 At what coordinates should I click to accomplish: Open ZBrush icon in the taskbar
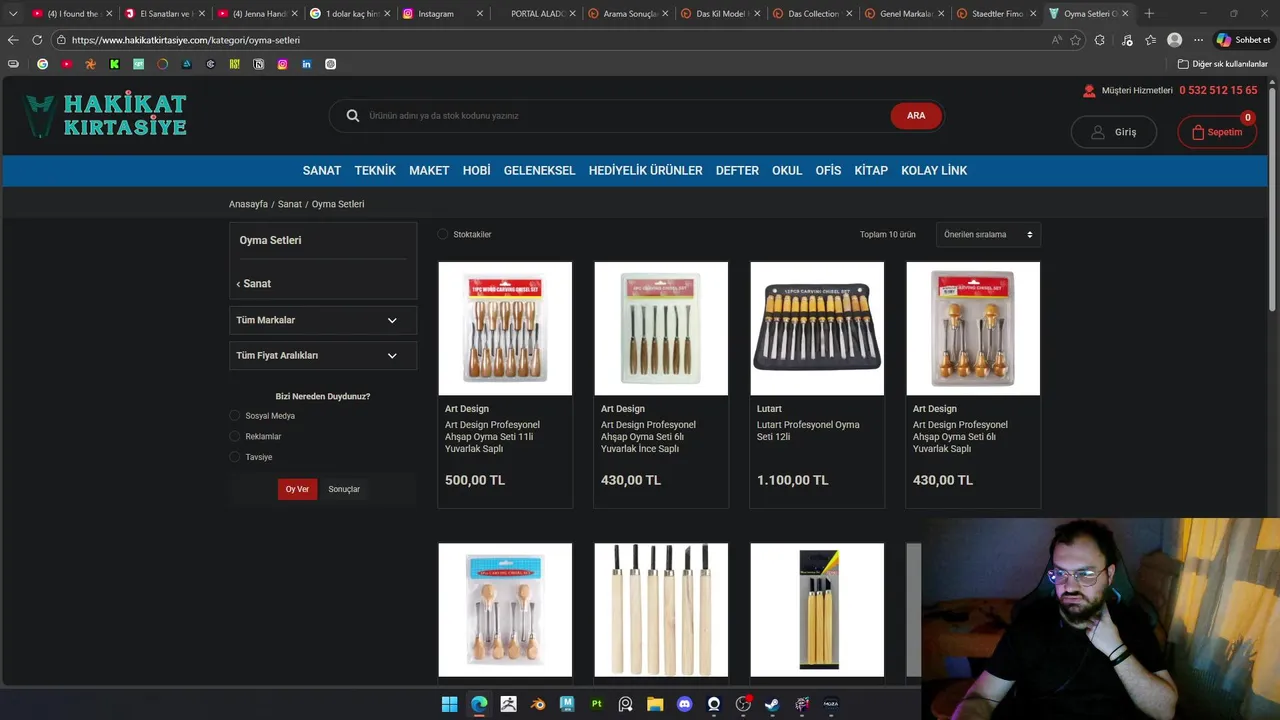pyautogui.click(x=509, y=704)
